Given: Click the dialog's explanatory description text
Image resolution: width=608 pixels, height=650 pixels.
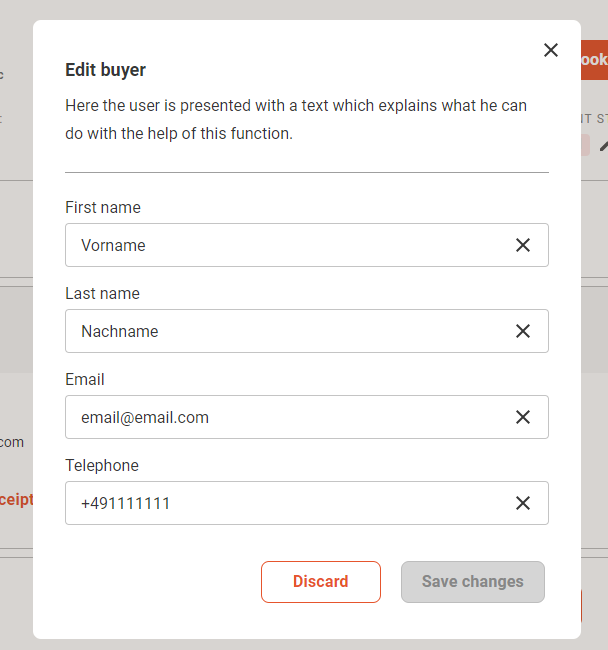Looking at the screenshot, I should tap(296, 119).
